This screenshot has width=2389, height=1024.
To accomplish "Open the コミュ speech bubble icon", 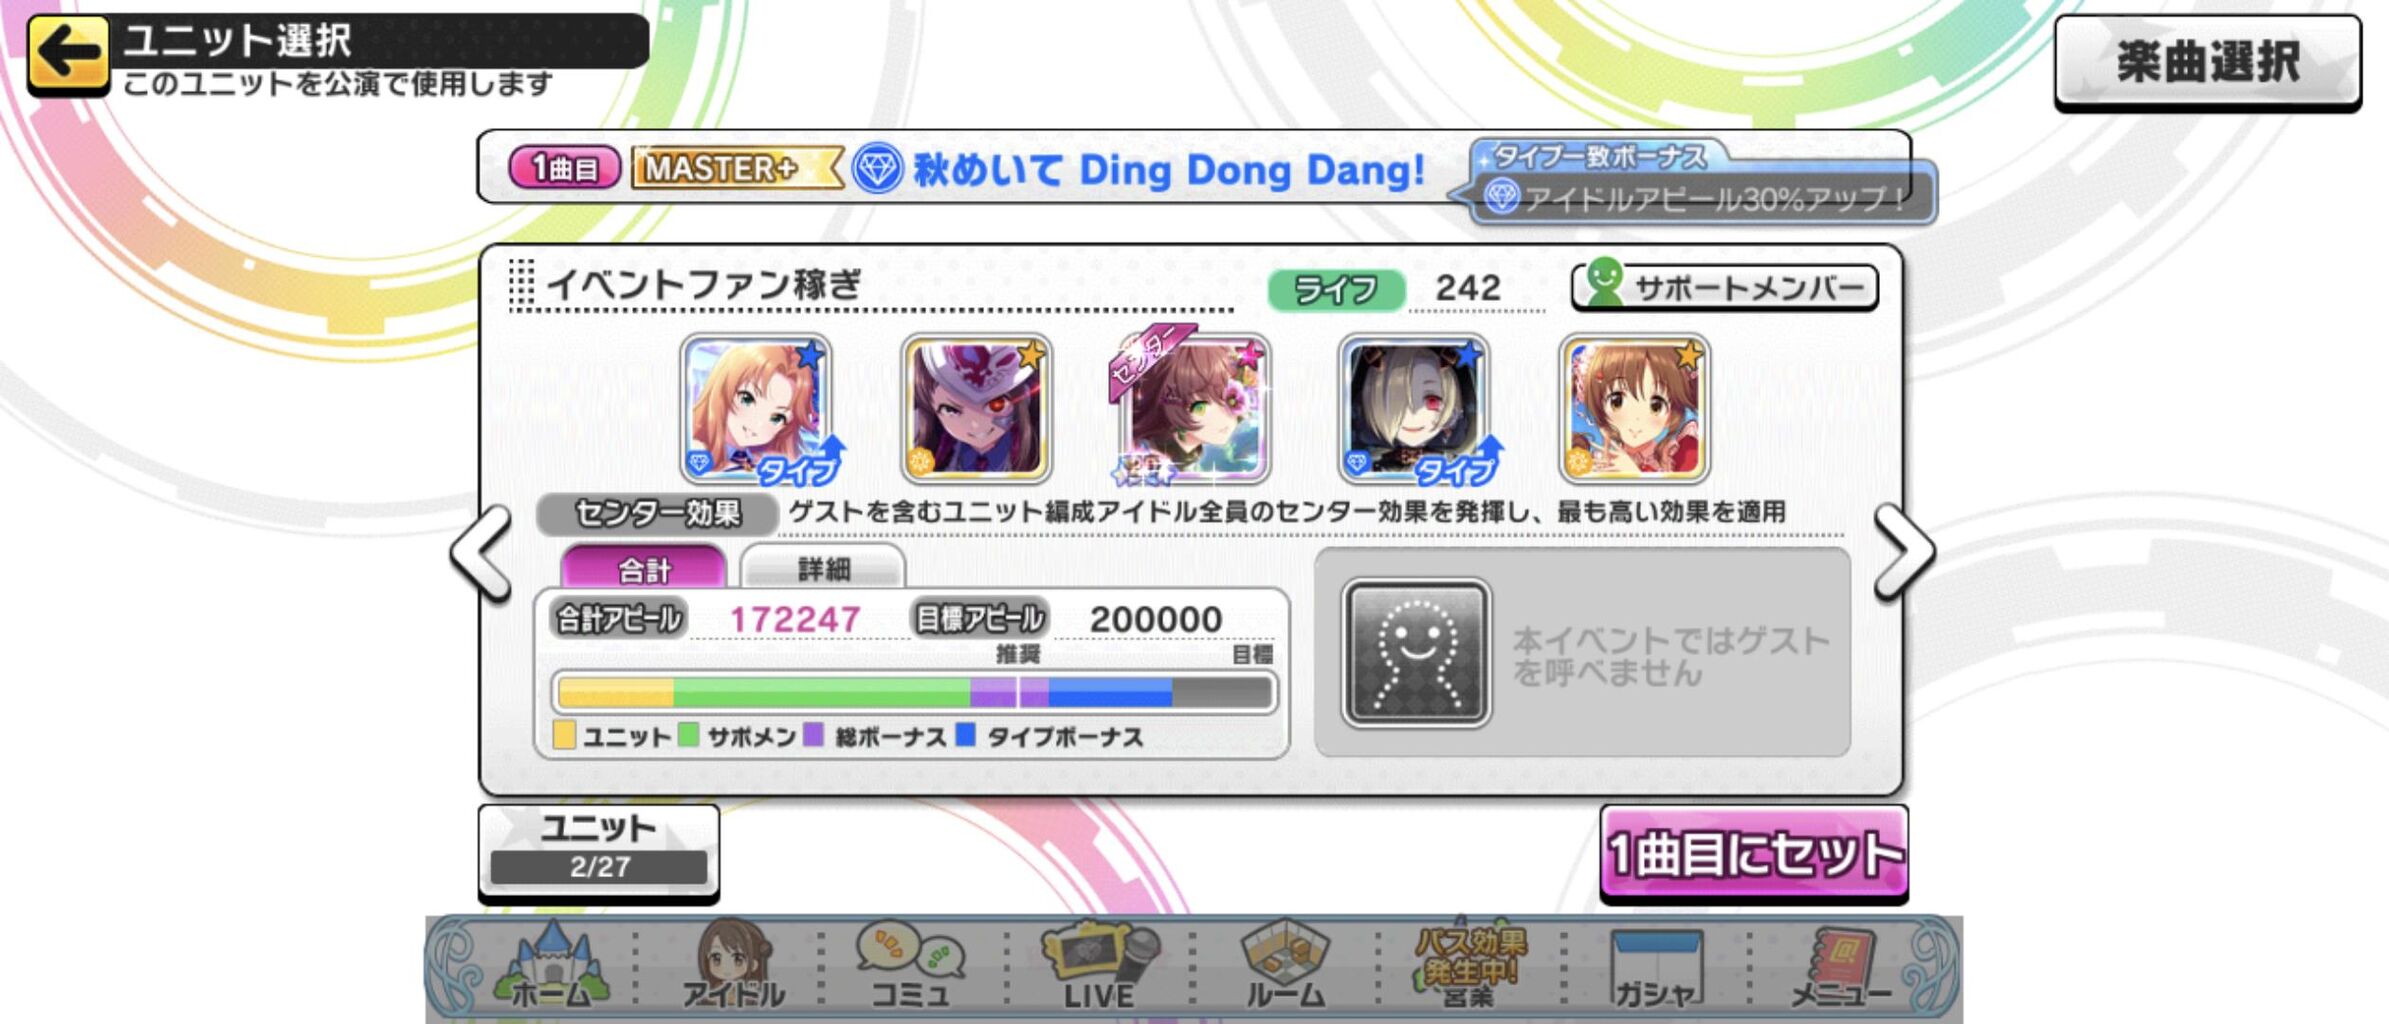I will (911, 965).
